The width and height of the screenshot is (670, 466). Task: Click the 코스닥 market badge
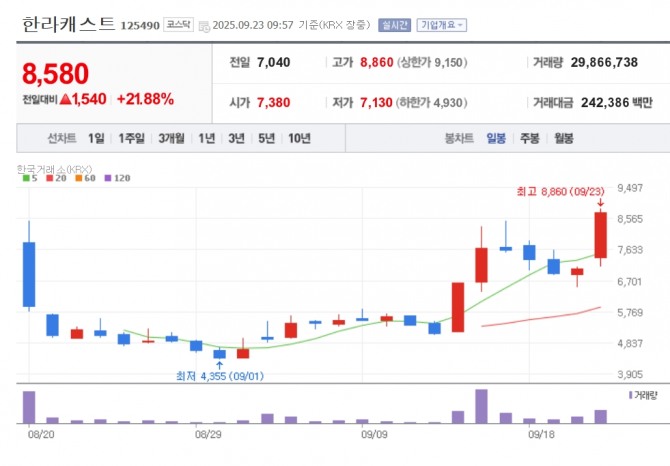pos(178,26)
